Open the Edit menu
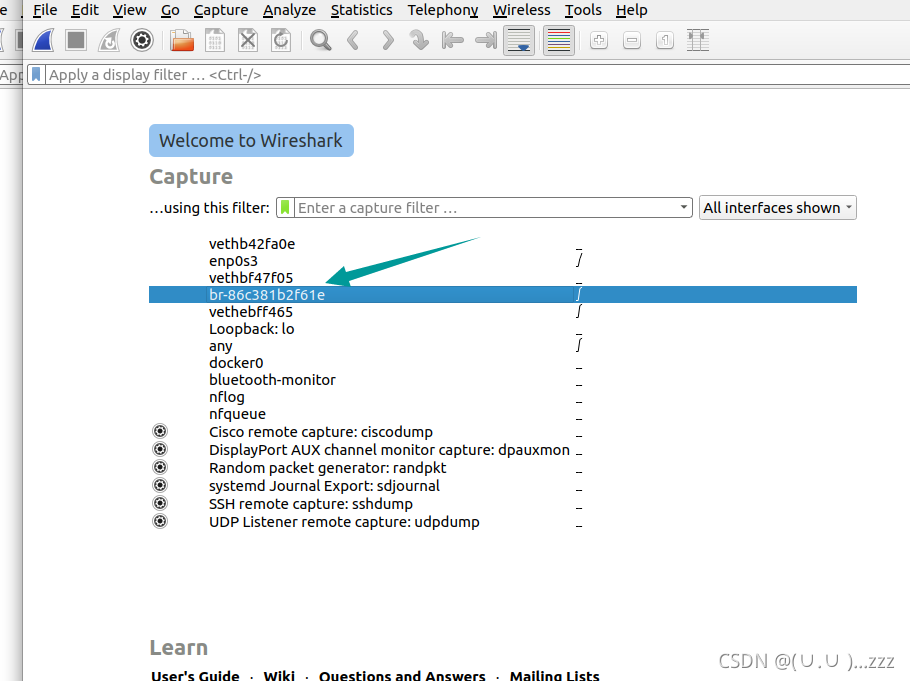The width and height of the screenshot is (910, 681). click(x=85, y=10)
